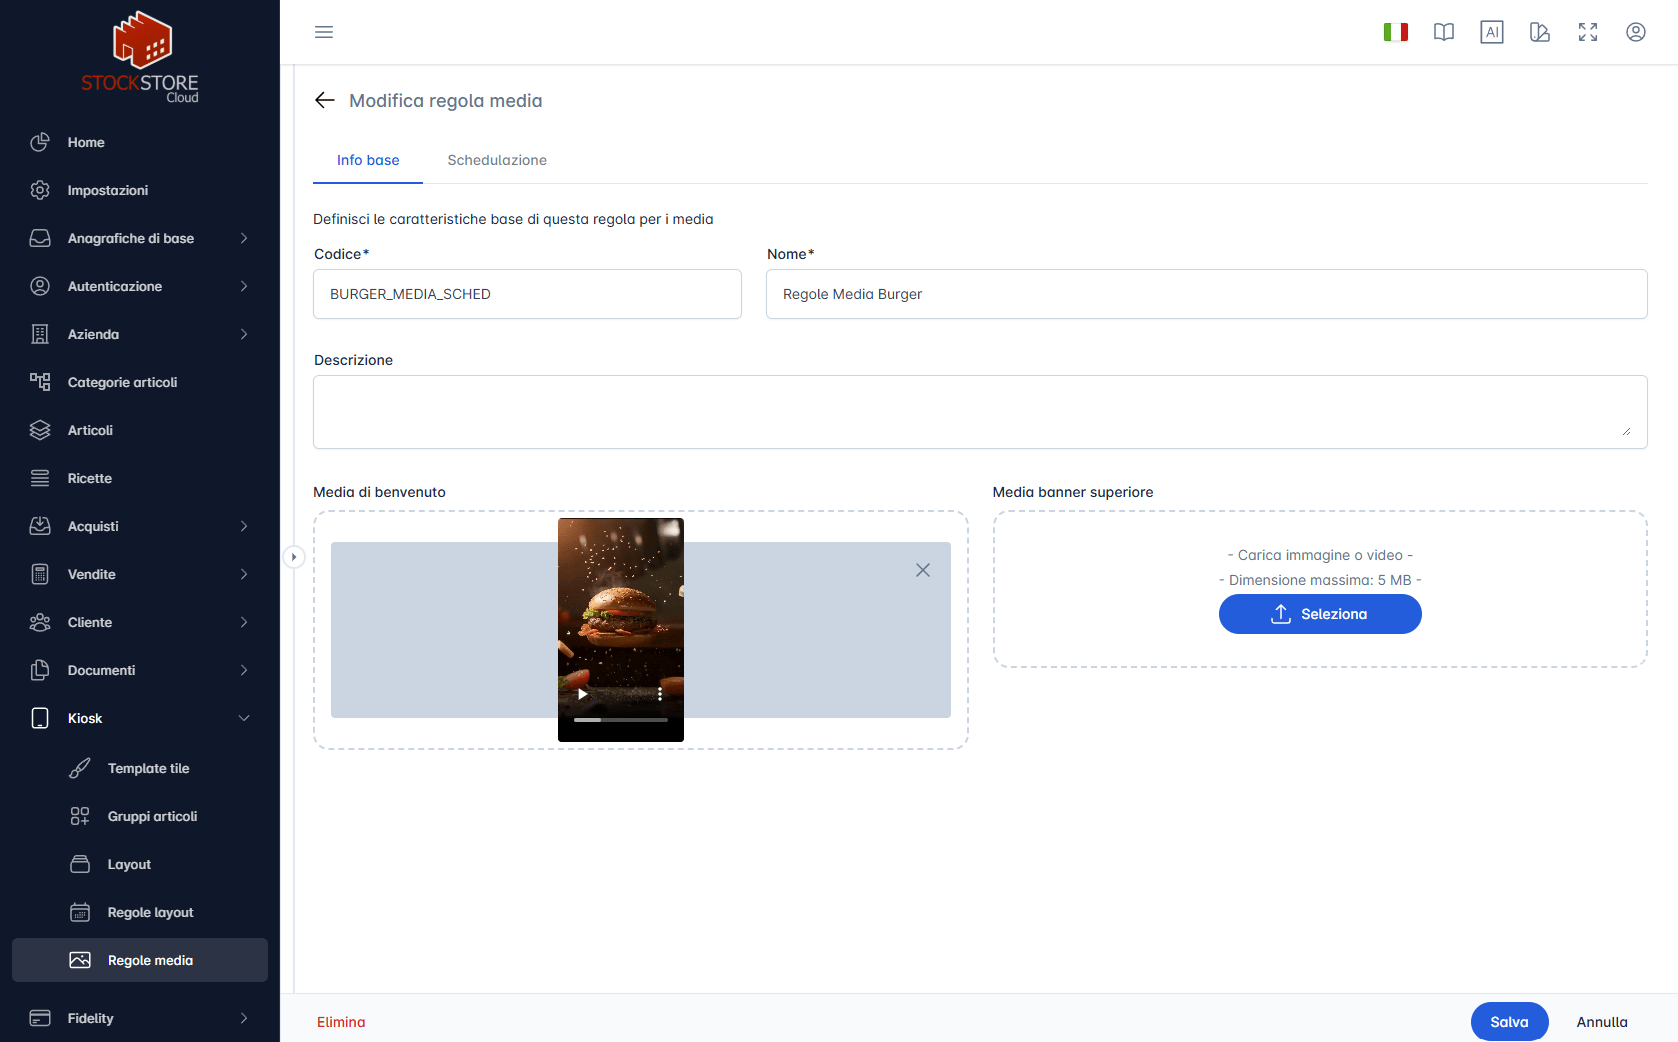1678x1042 pixels.
Task: Switch to the Schedulazione tab
Action: tap(497, 160)
